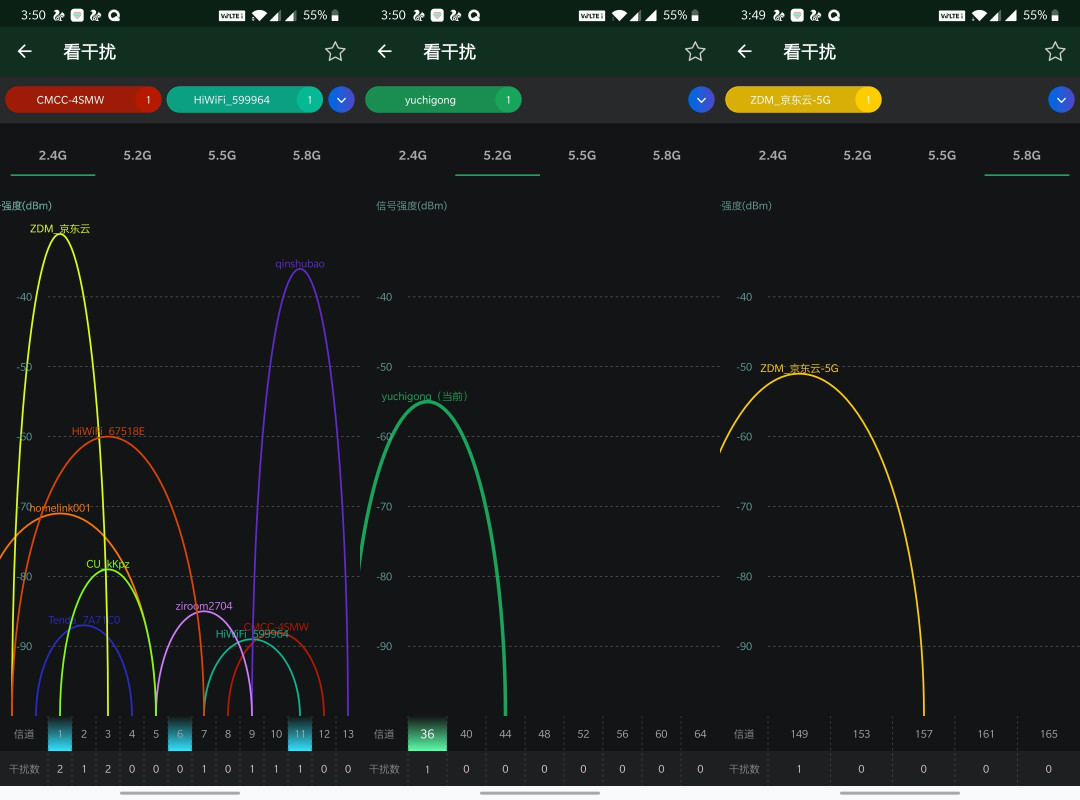Tap the 看干扰 title above the CMCC-4SMW chip
The height and width of the screenshot is (800, 1080).
click(90, 52)
